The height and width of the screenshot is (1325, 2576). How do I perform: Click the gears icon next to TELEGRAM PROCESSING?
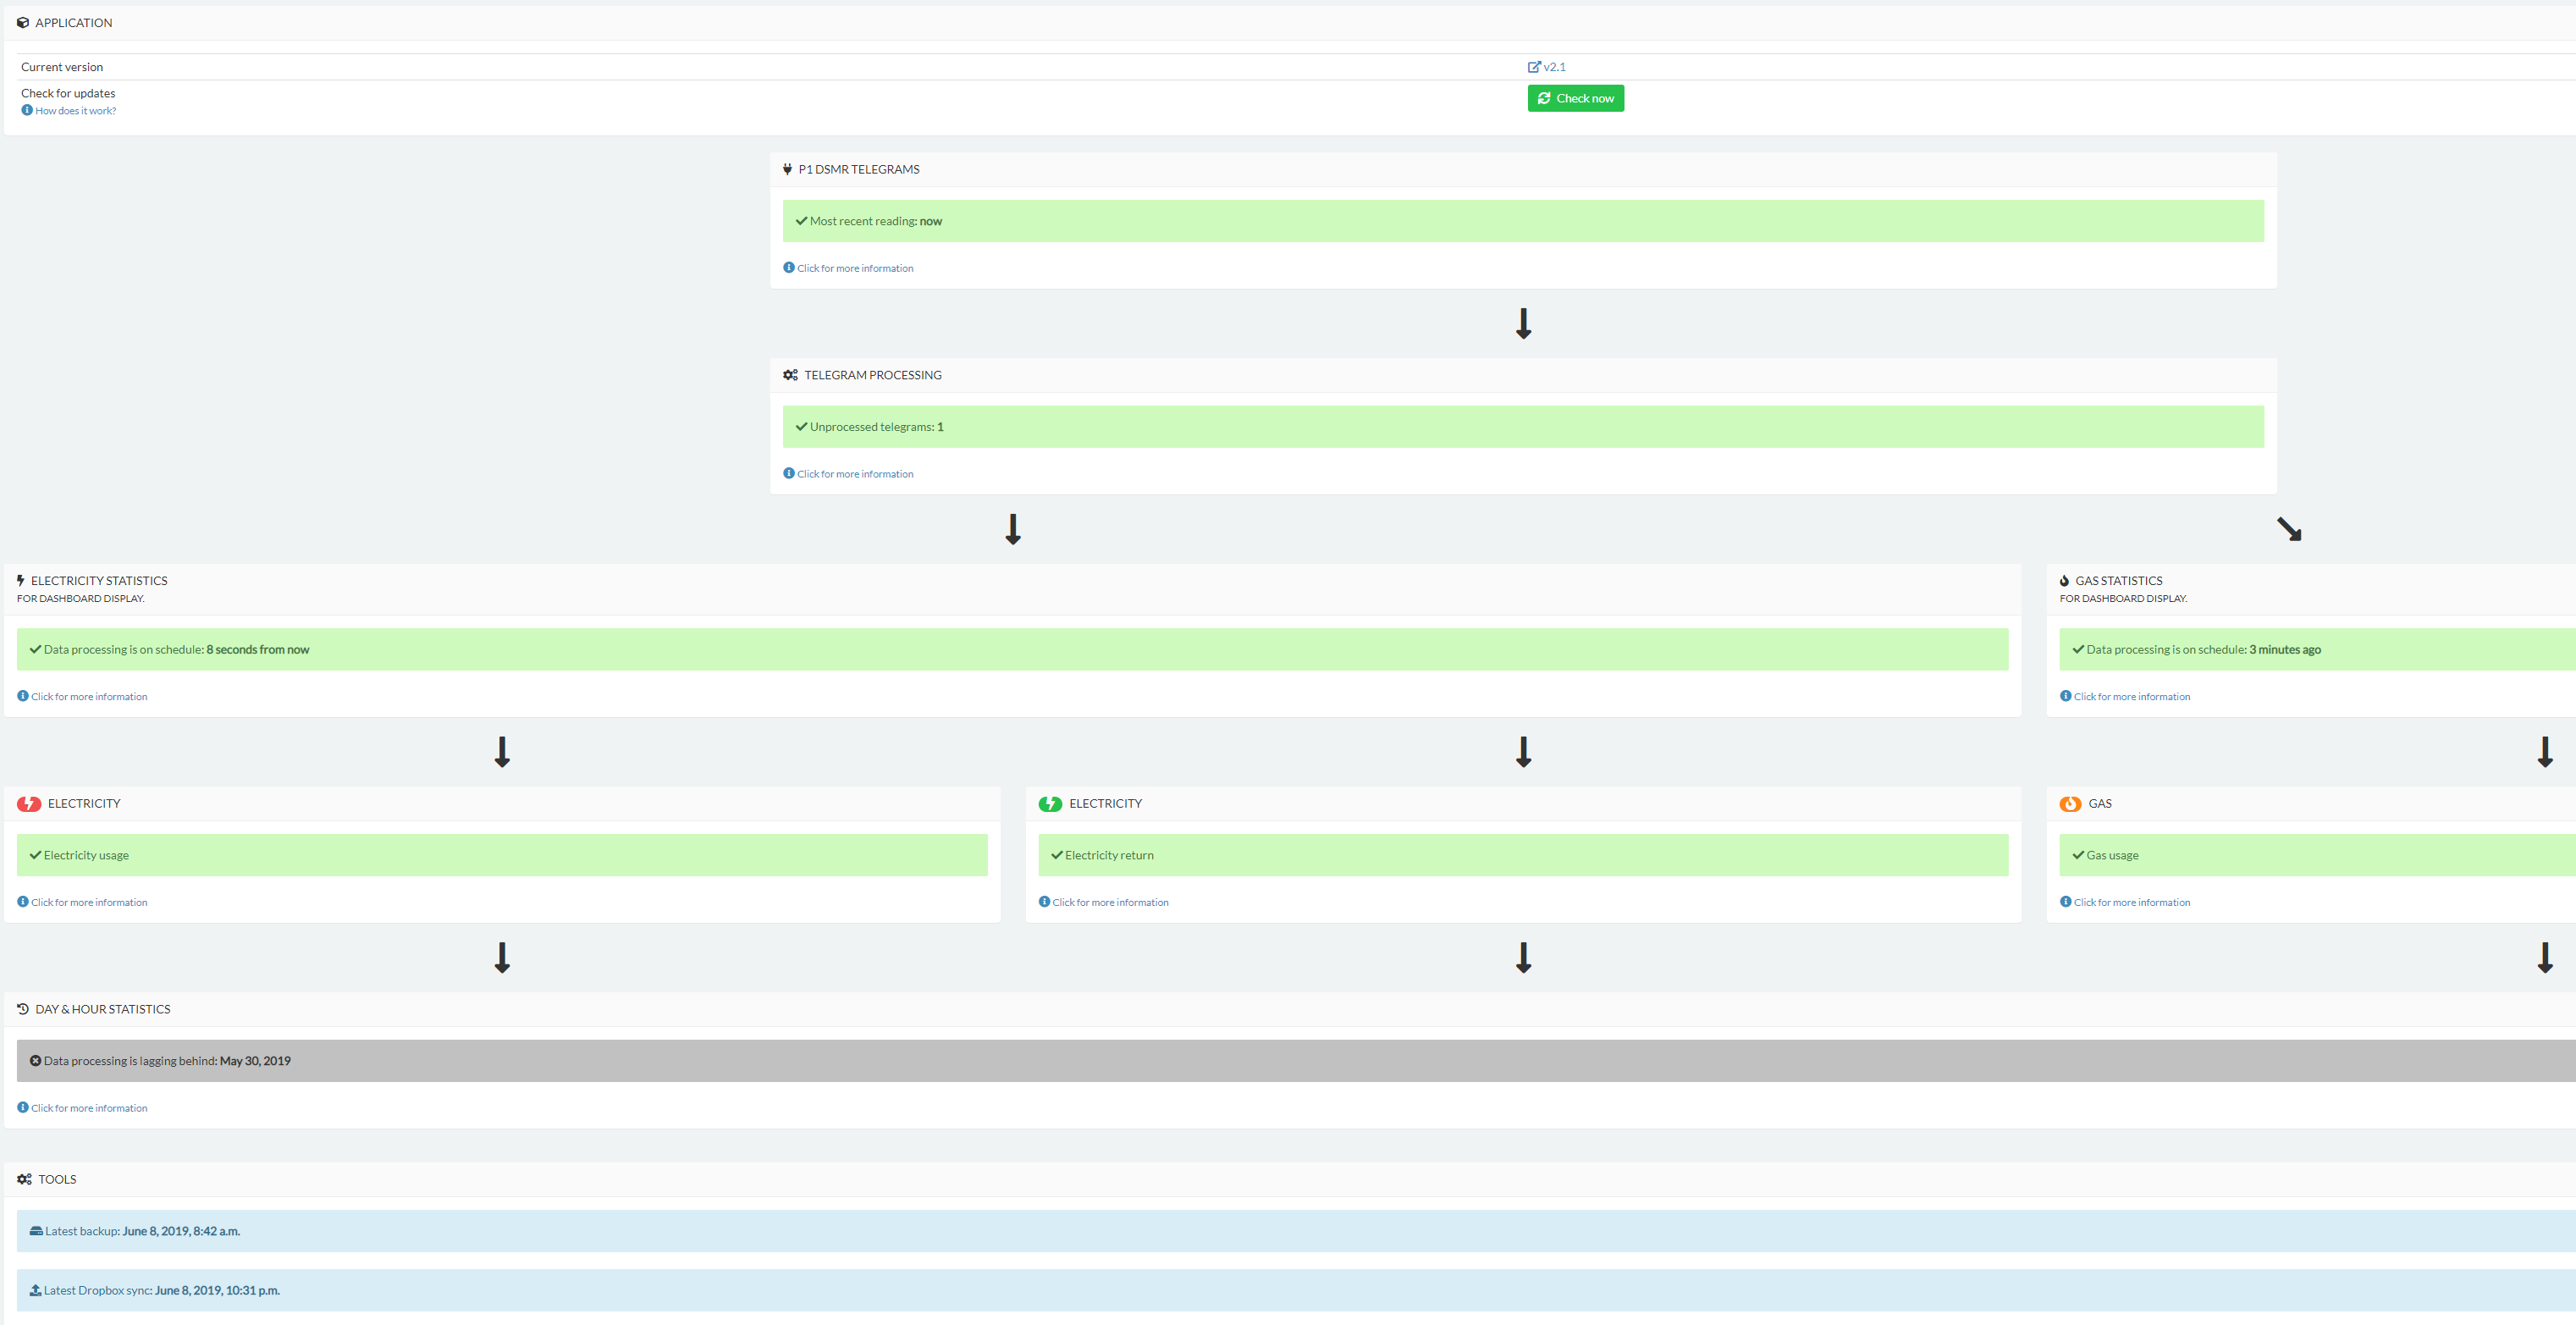coord(790,374)
